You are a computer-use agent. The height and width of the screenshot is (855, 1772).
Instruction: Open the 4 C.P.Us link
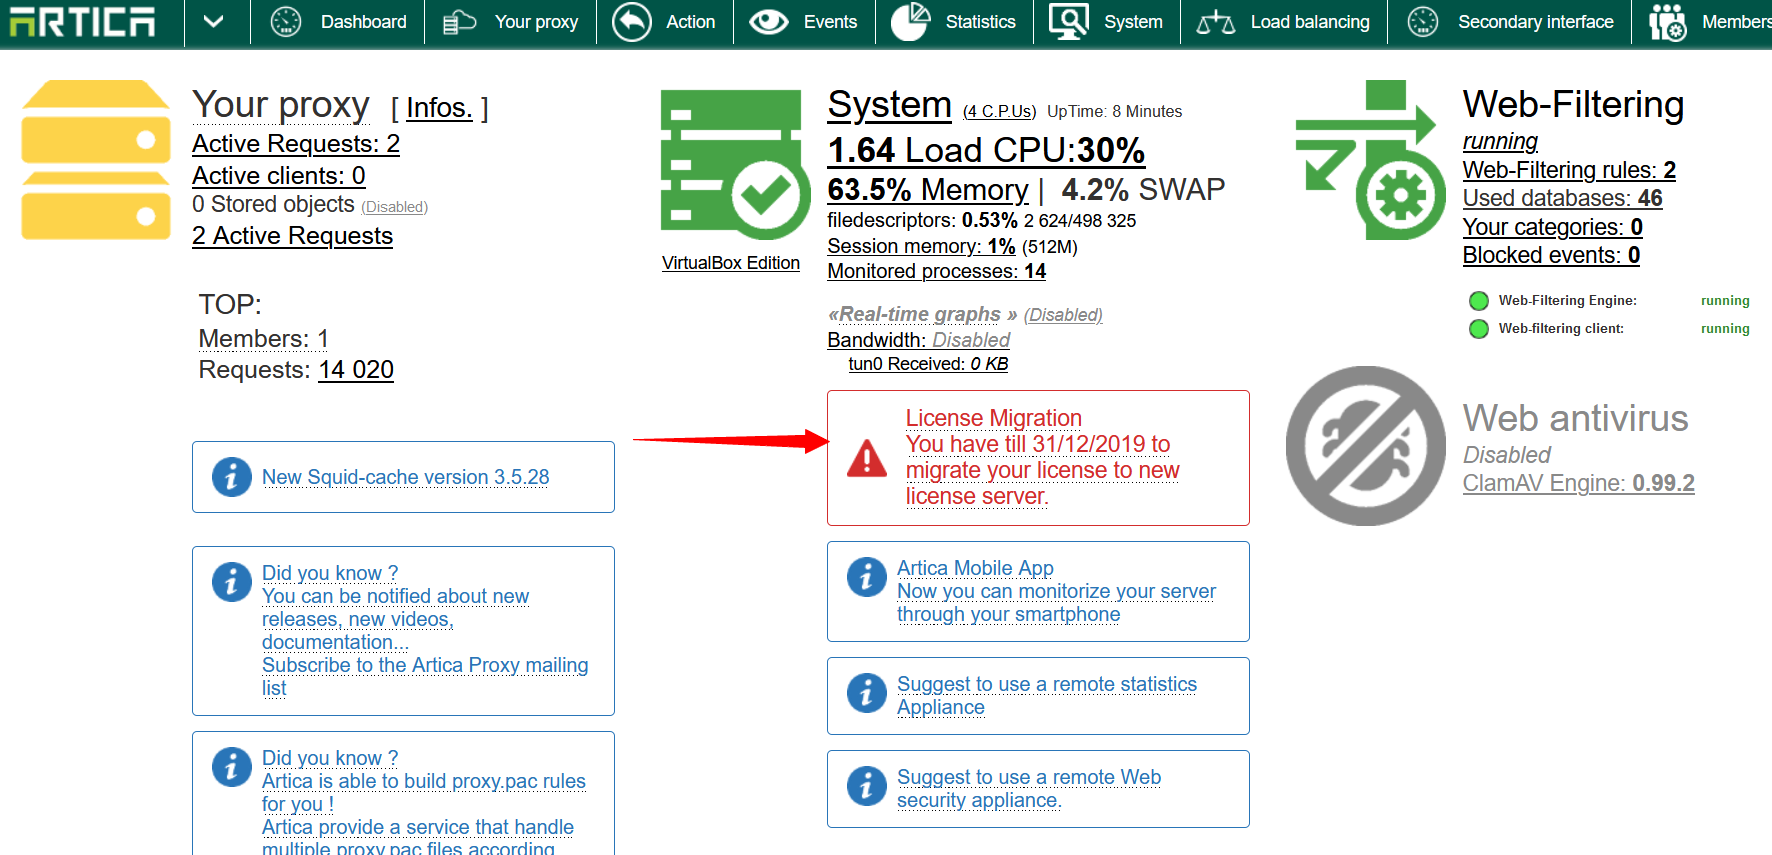pos(1000,111)
